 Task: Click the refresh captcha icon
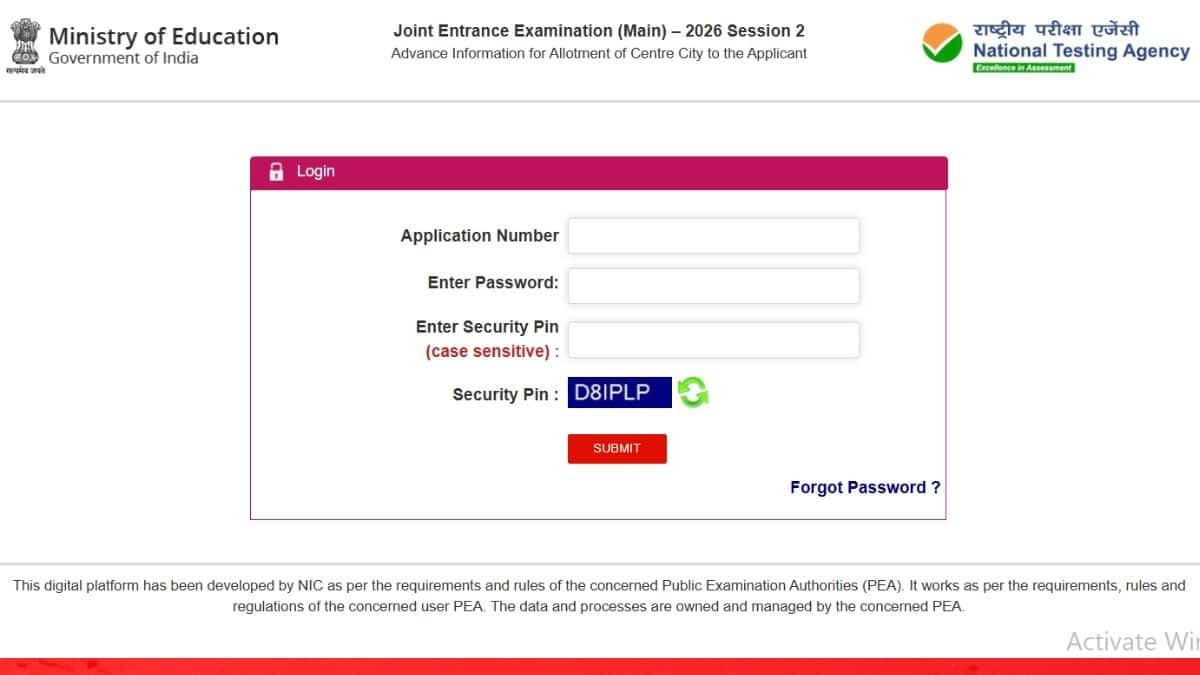(x=693, y=392)
